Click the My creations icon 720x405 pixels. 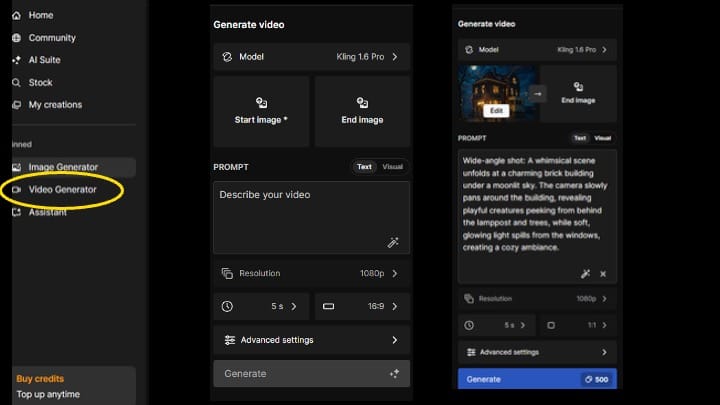(16, 104)
